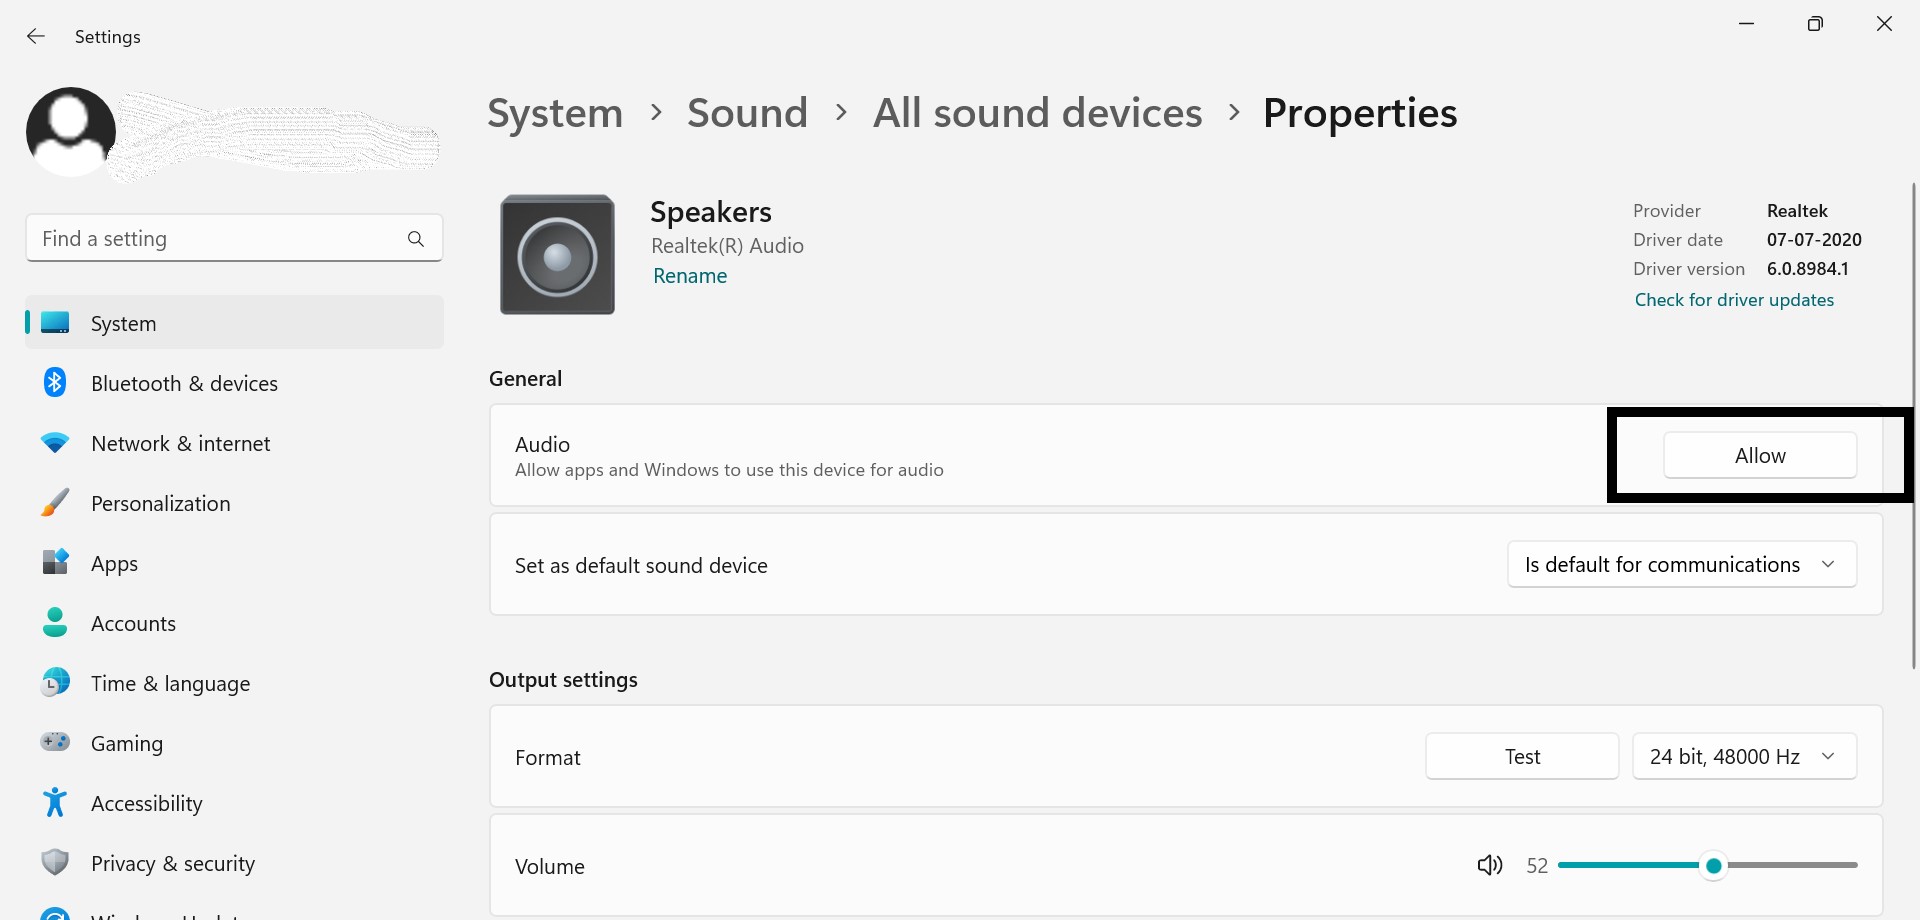Expand the 24 bit, 48000 Hz dropdown
This screenshot has height=920, width=1920.
(x=1745, y=757)
